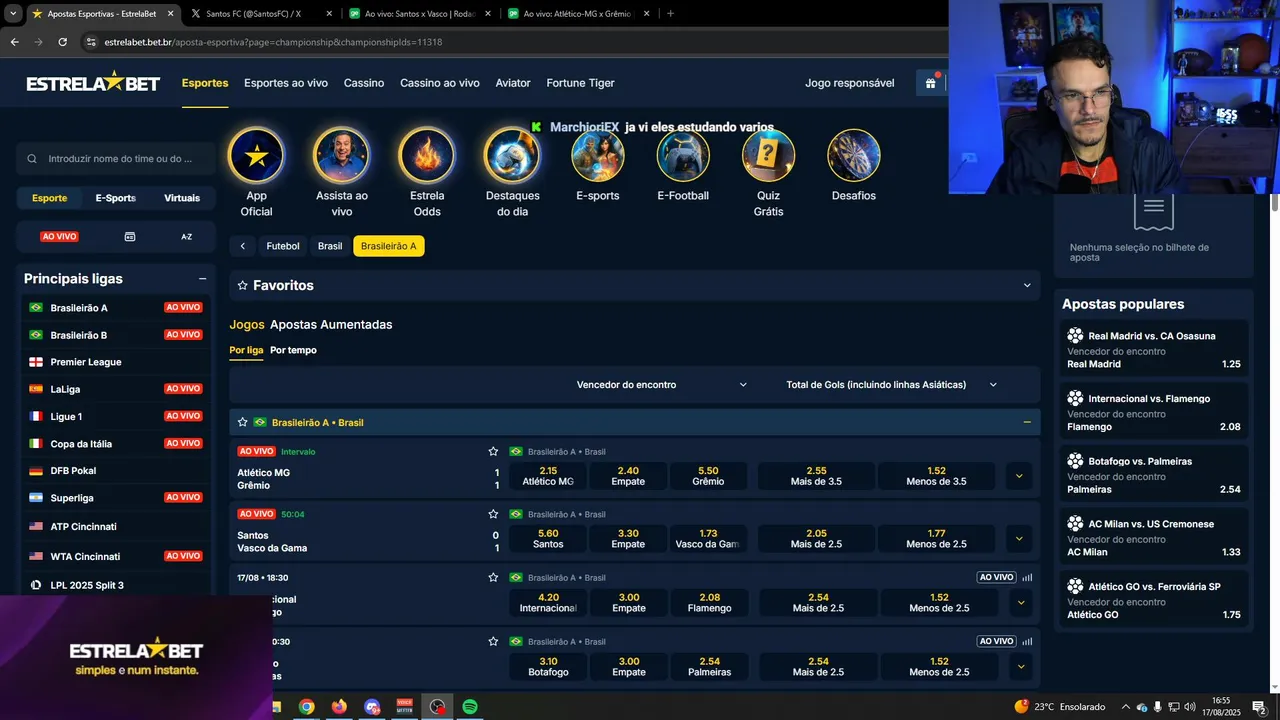Open the Assista ao vivo circle
Image resolution: width=1280 pixels, height=720 pixels.
(342, 156)
